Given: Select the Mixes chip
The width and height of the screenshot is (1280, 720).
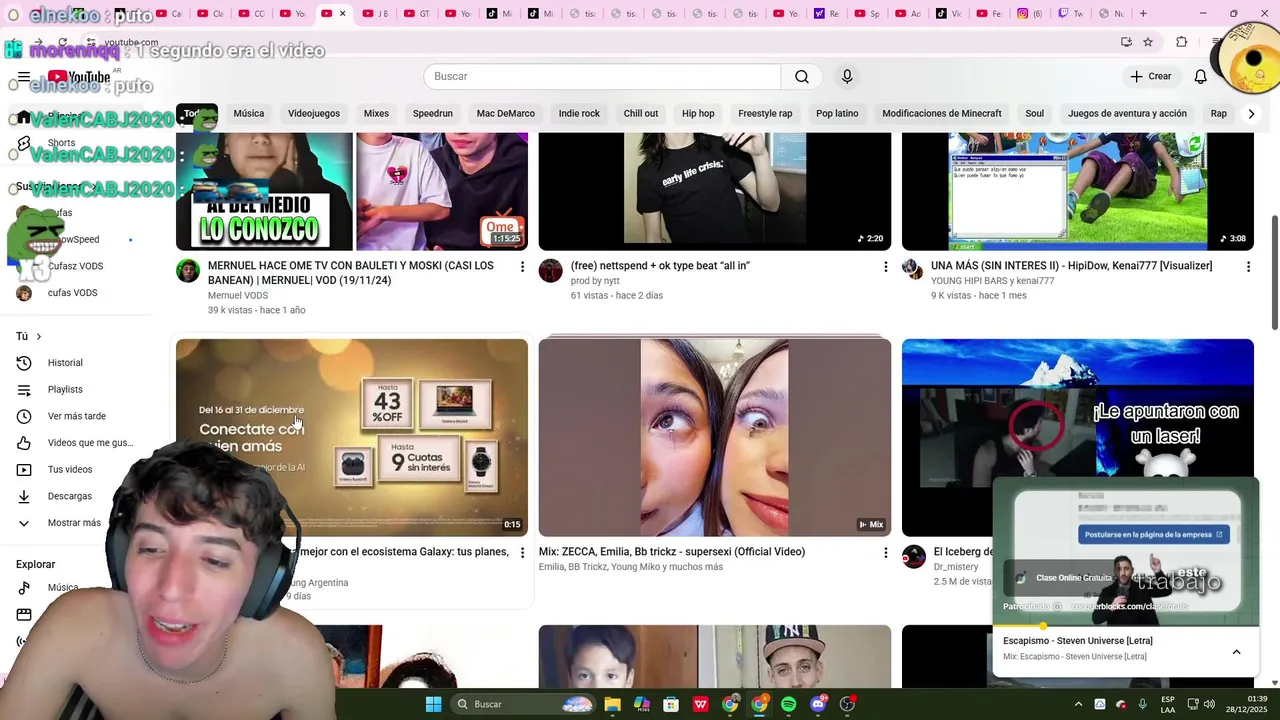Looking at the screenshot, I should (376, 114).
